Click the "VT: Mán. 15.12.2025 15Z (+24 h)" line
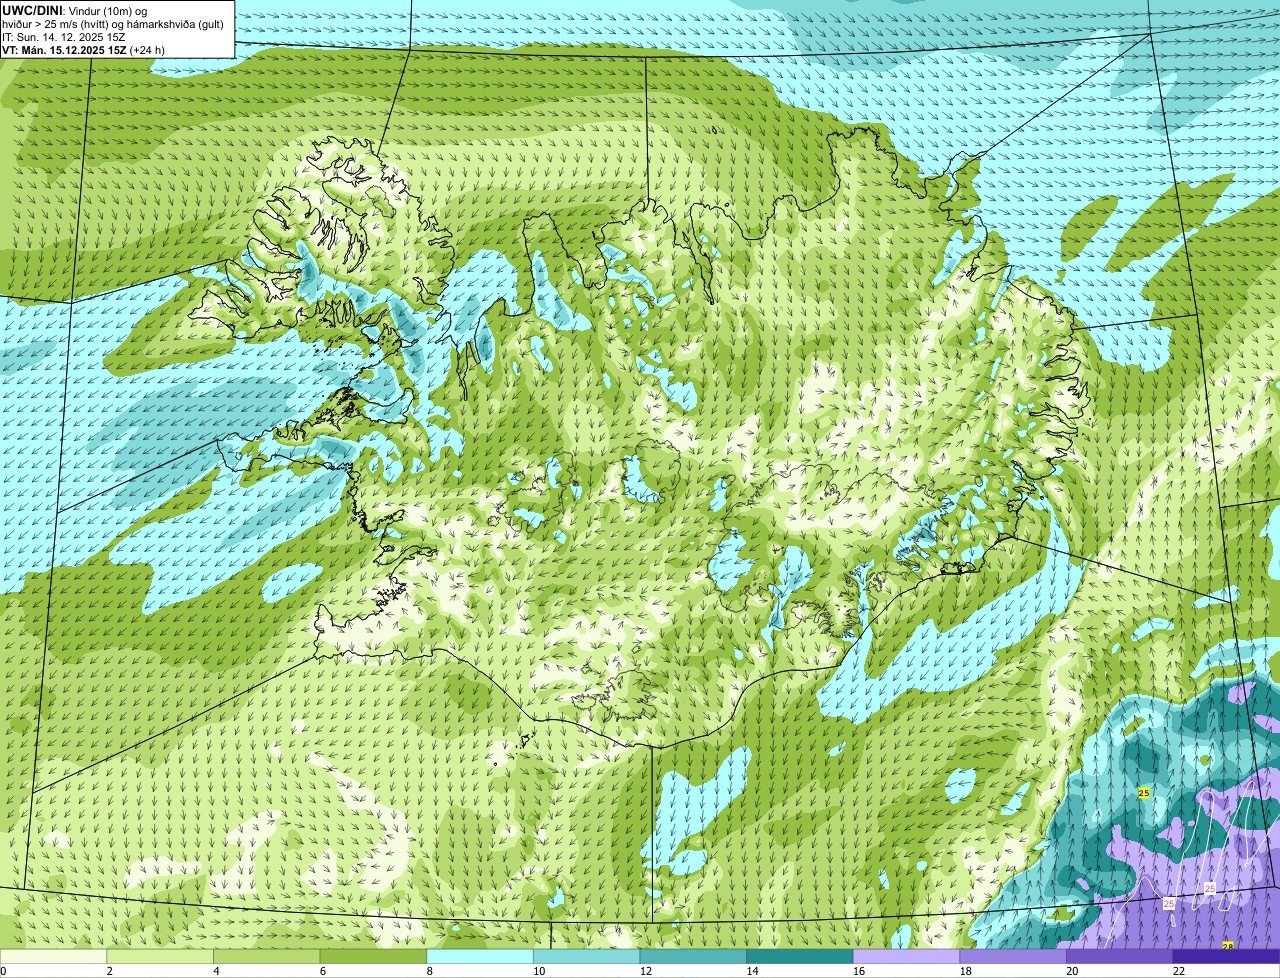The width and height of the screenshot is (1280, 978). 84,50
